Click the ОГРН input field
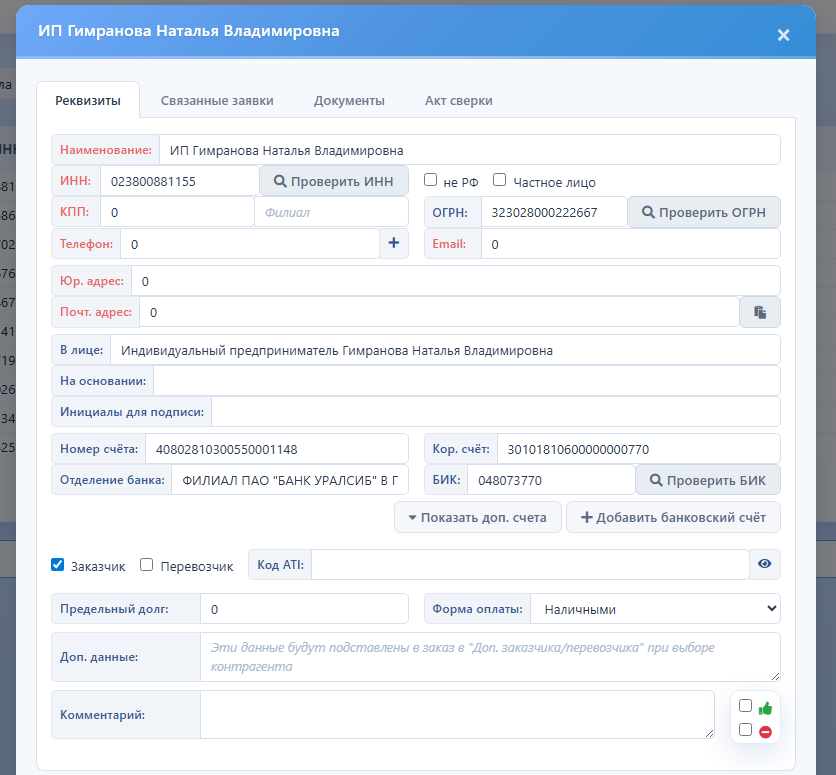Image resolution: width=836 pixels, height=775 pixels. (554, 212)
